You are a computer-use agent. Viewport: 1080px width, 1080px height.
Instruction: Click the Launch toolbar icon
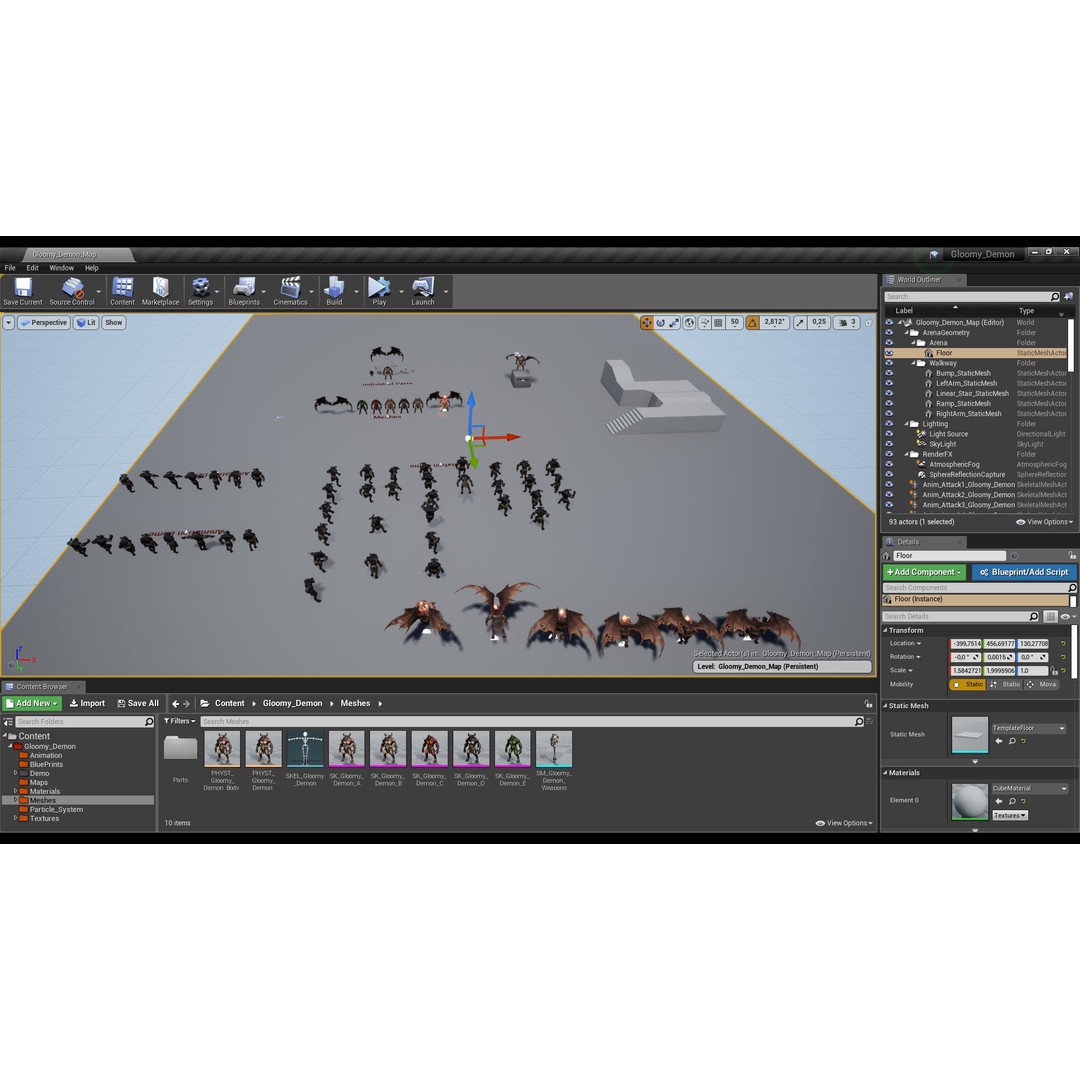(423, 291)
